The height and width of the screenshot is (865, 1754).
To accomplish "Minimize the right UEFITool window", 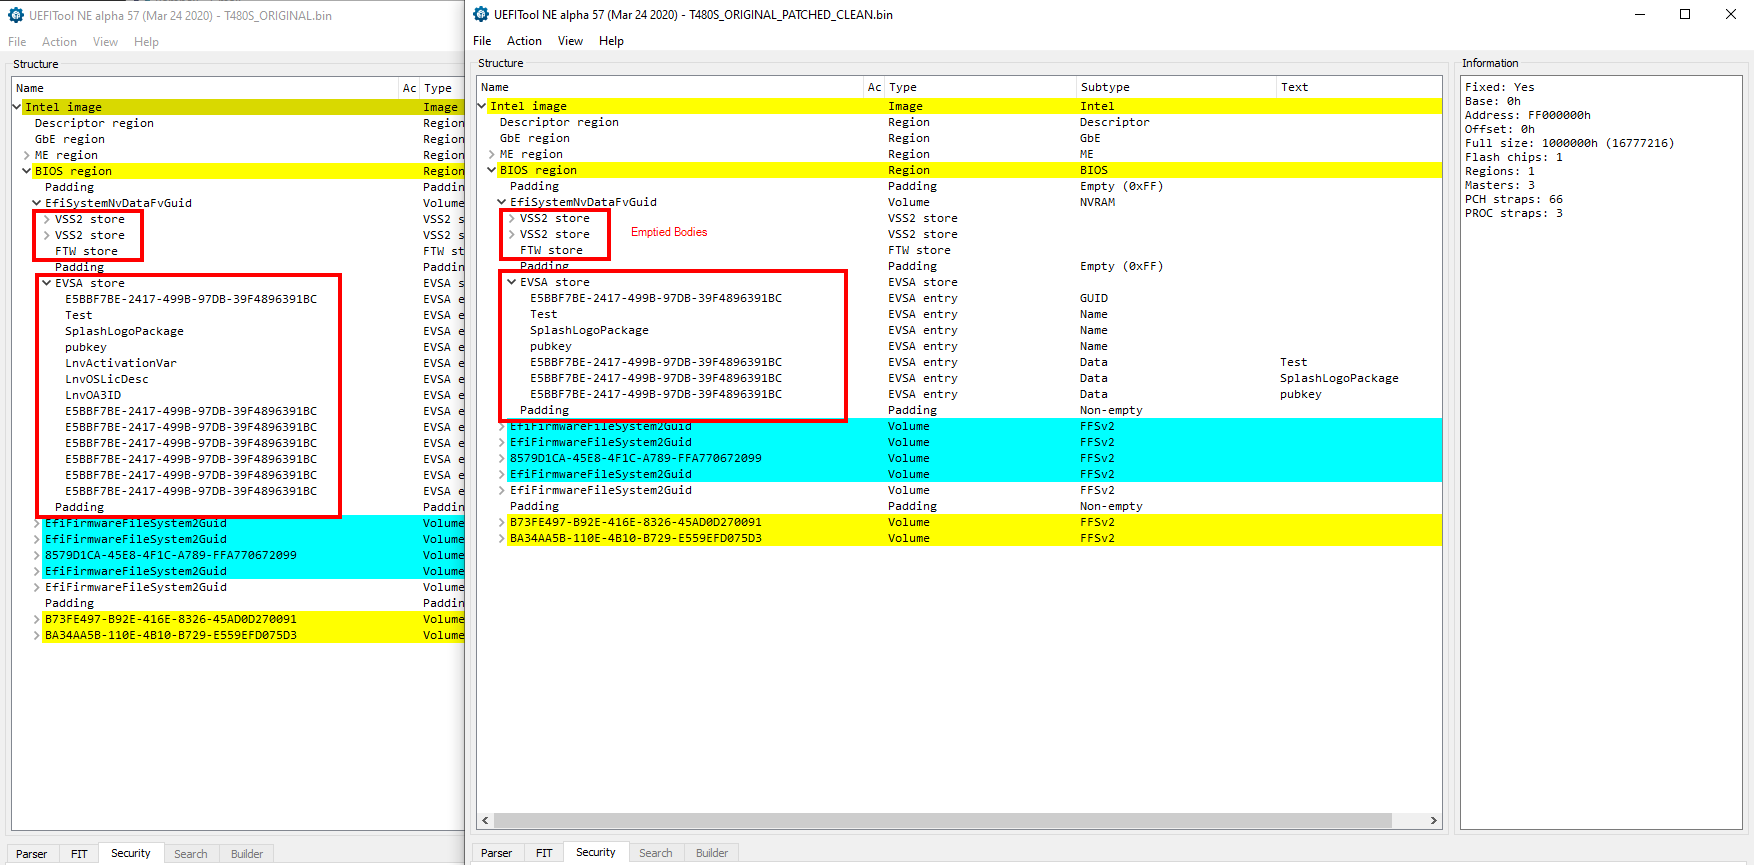I will 1640,14.
